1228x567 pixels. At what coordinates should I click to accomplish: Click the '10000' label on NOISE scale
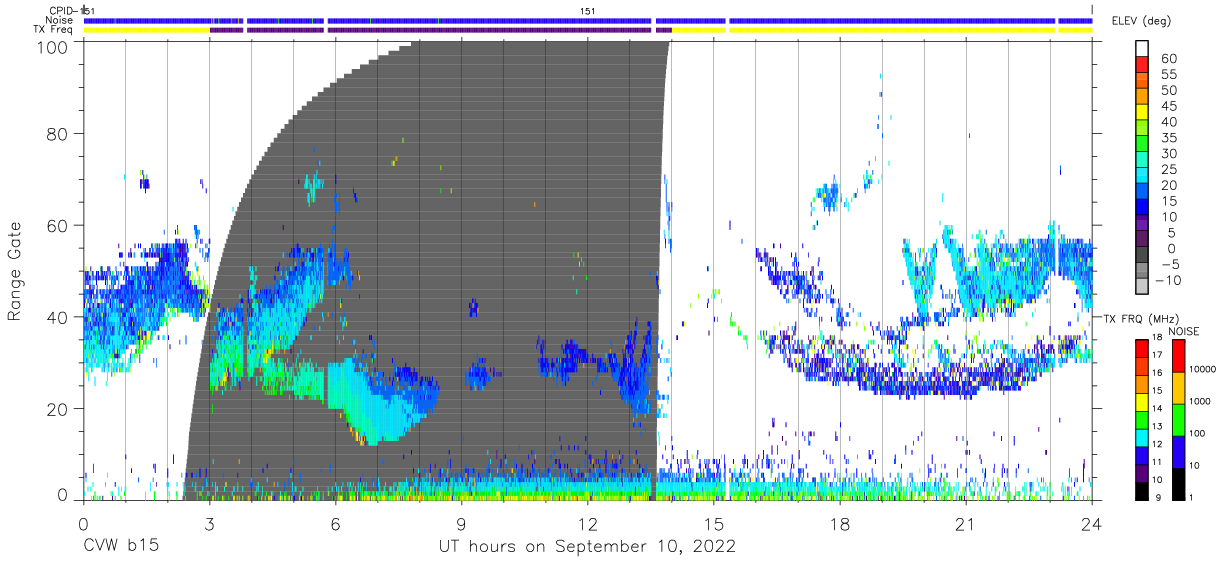click(x=1204, y=369)
